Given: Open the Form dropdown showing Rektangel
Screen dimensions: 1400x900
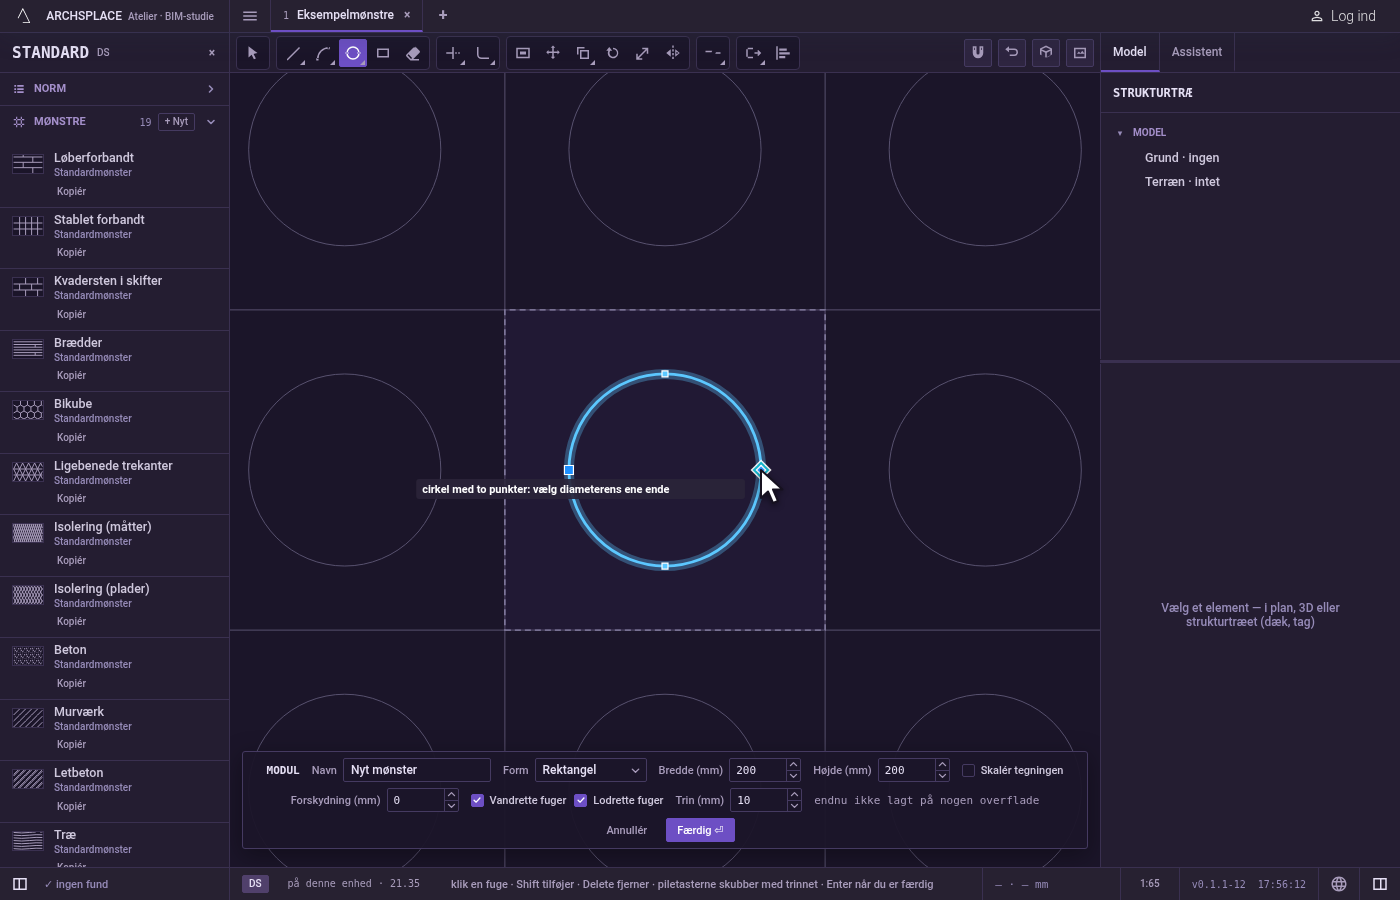Looking at the screenshot, I should click(x=590, y=770).
